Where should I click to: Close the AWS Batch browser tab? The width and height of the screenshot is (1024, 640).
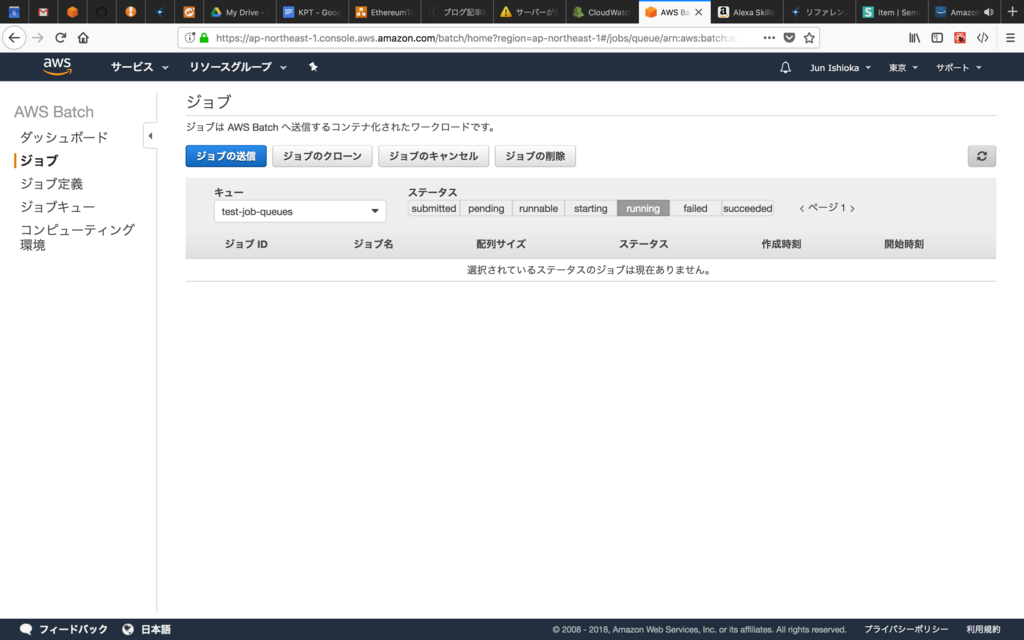[x=698, y=12]
